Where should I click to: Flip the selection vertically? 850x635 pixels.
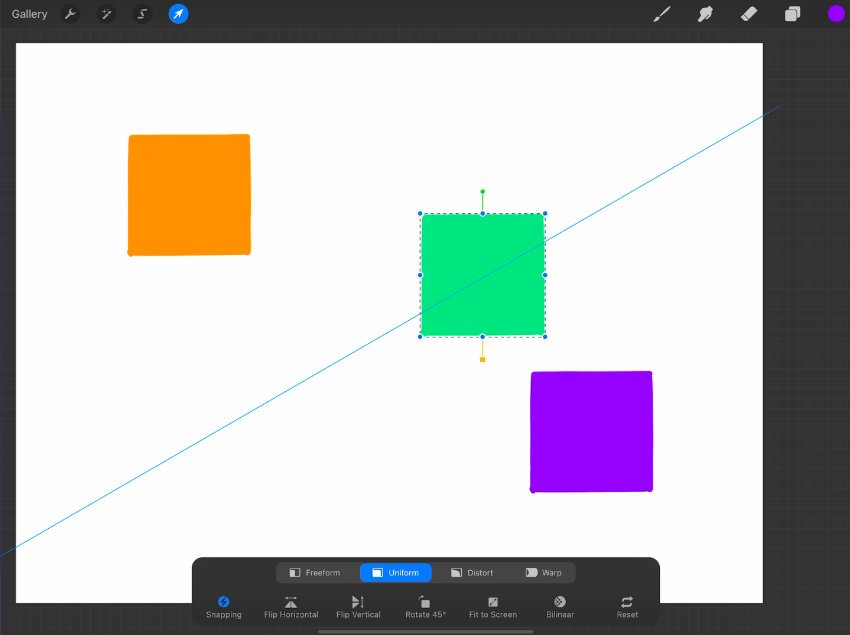tap(358, 607)
